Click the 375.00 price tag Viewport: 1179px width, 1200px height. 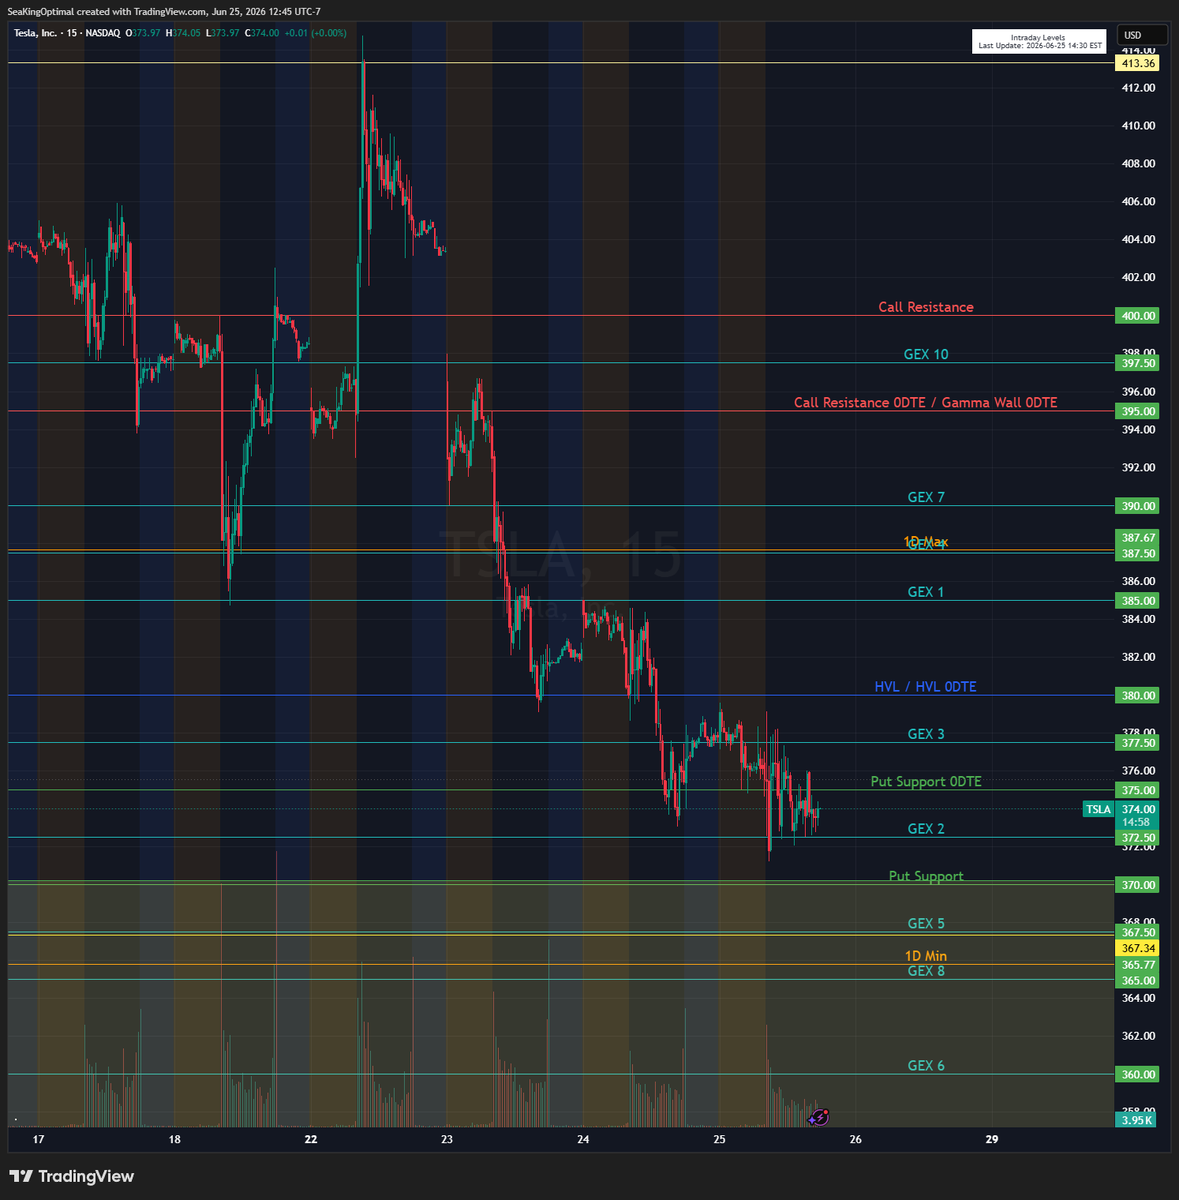(x=1138, y=791)
